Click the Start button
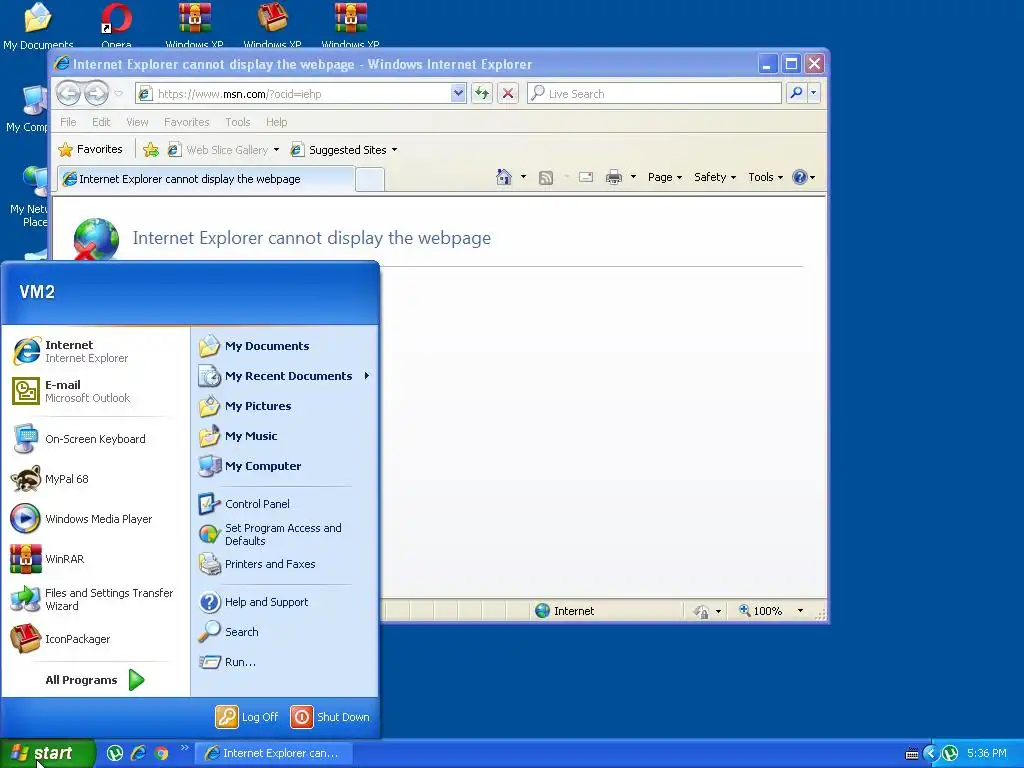The height and width of the screenshot is (768, 1024). 48,753
